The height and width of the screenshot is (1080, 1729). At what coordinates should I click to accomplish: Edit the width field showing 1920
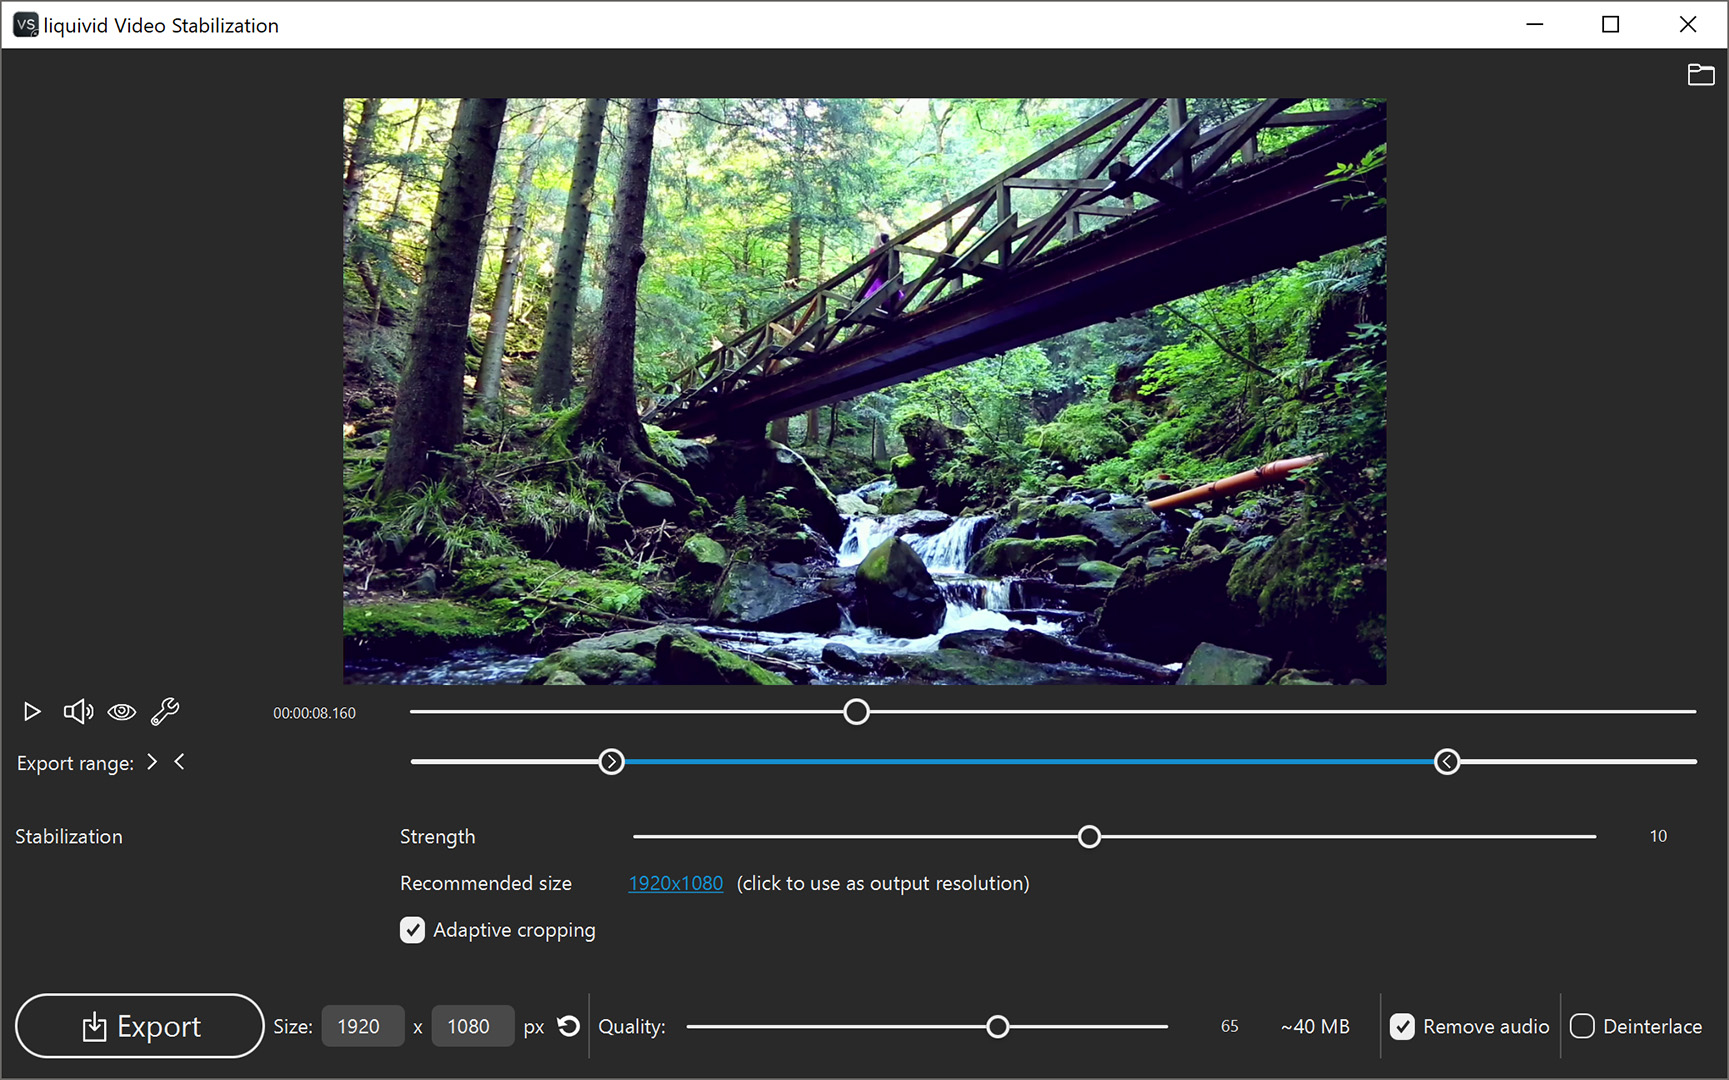[x=362, y=1026]
